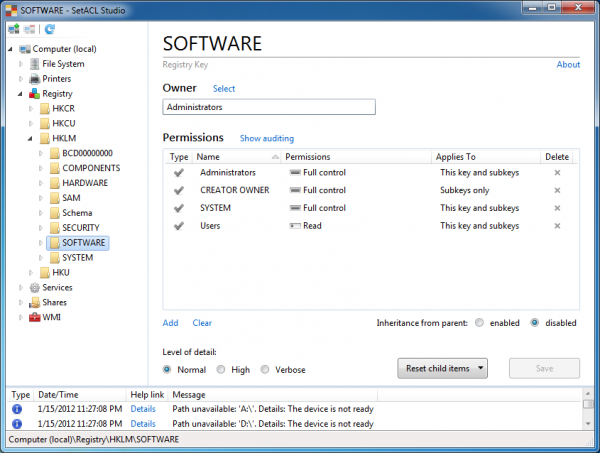
Task: Click the HKCU folder icon
Action: 45,124
